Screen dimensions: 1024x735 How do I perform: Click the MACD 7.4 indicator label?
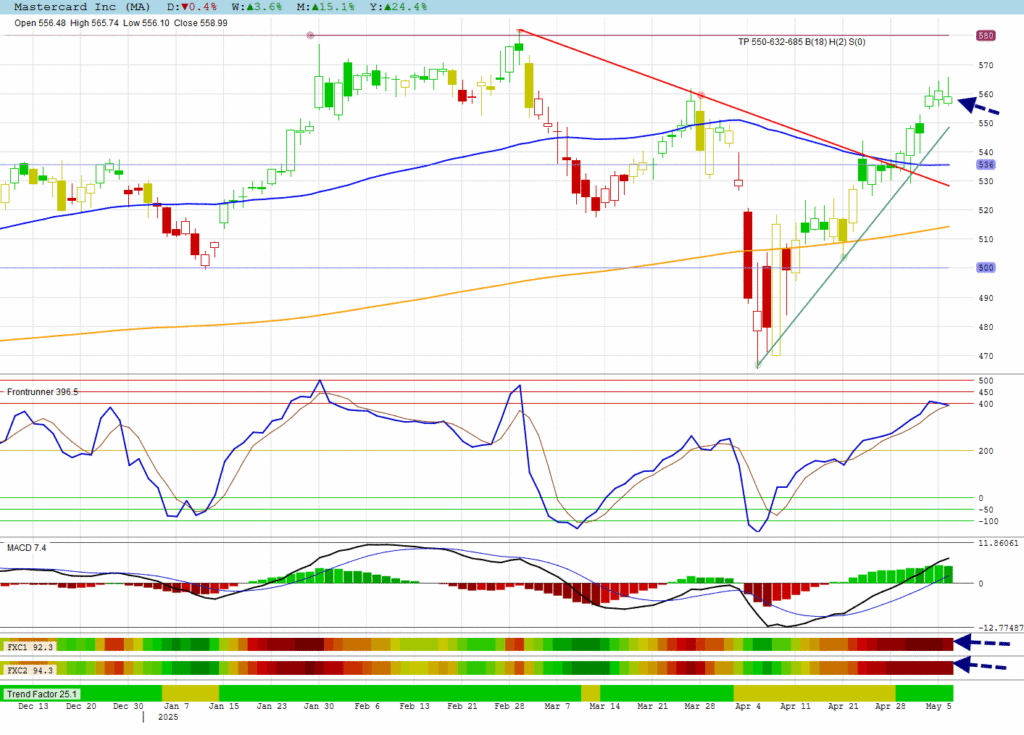pyautogui.click(x=27, y=547)
